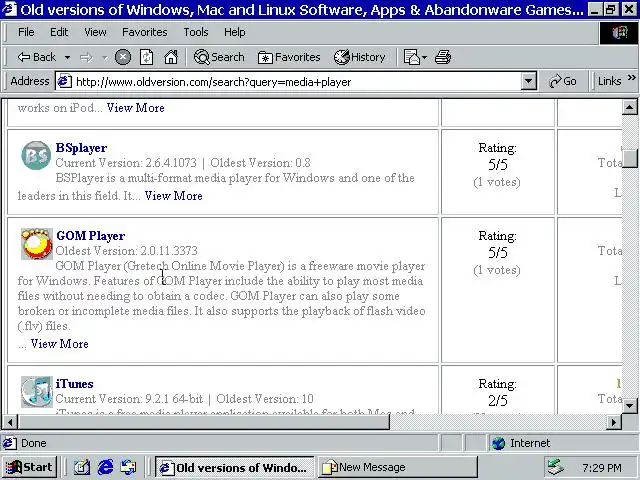Click the Internet zone globe in status bar

(x=498, y=443)
